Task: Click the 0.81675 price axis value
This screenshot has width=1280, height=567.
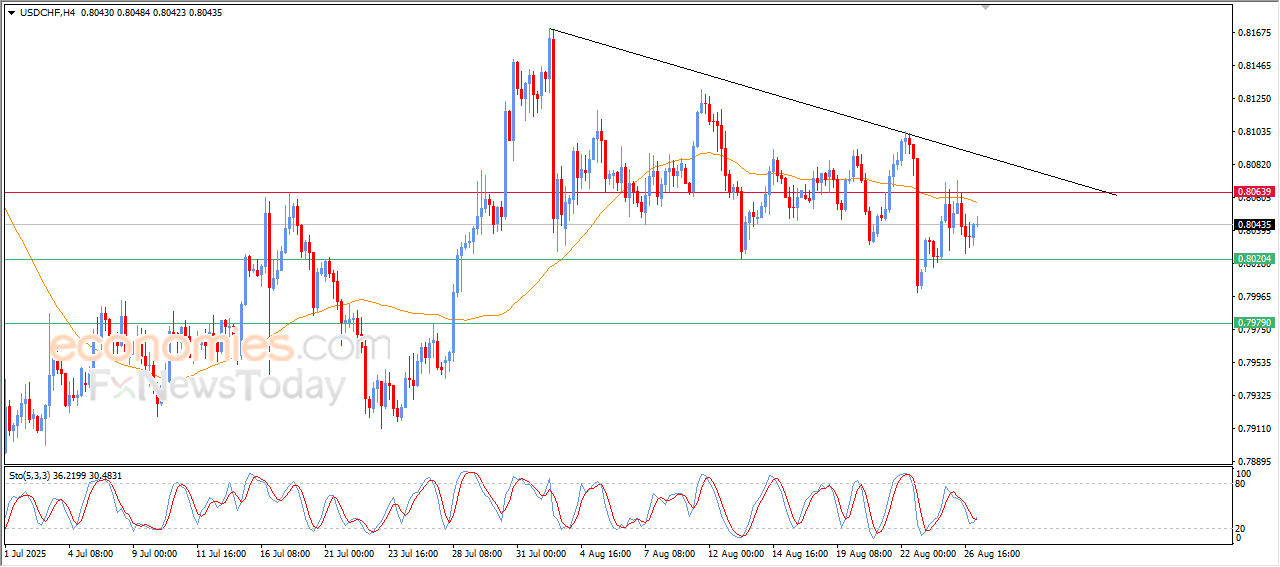Action: pyautogui.click(x=1254, y=33)
